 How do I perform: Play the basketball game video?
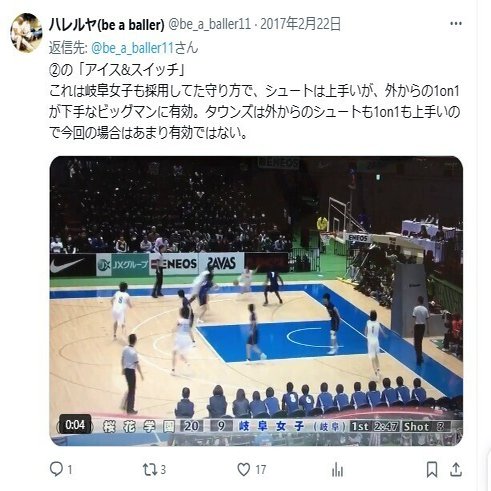click(256, 301)
